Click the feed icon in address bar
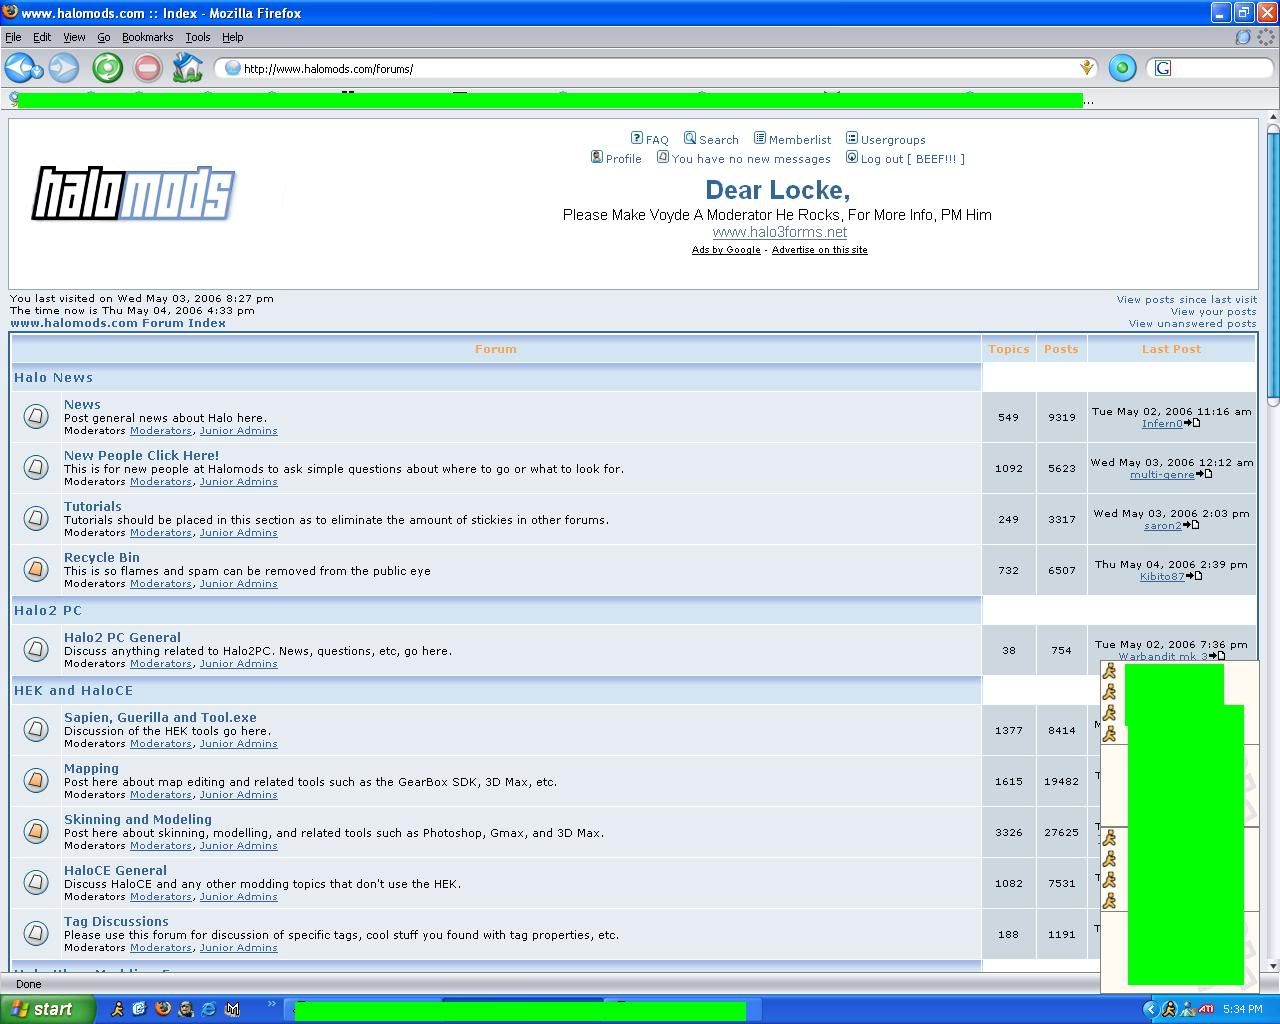The height and width of the screenshot is (1024, 1280). [1086, 68]
